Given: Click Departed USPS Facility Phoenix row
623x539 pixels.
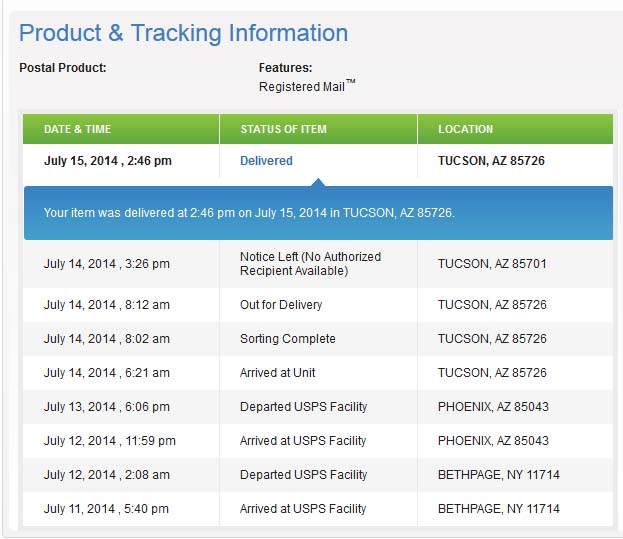Looking at the screenshot, I should (318, 407).
